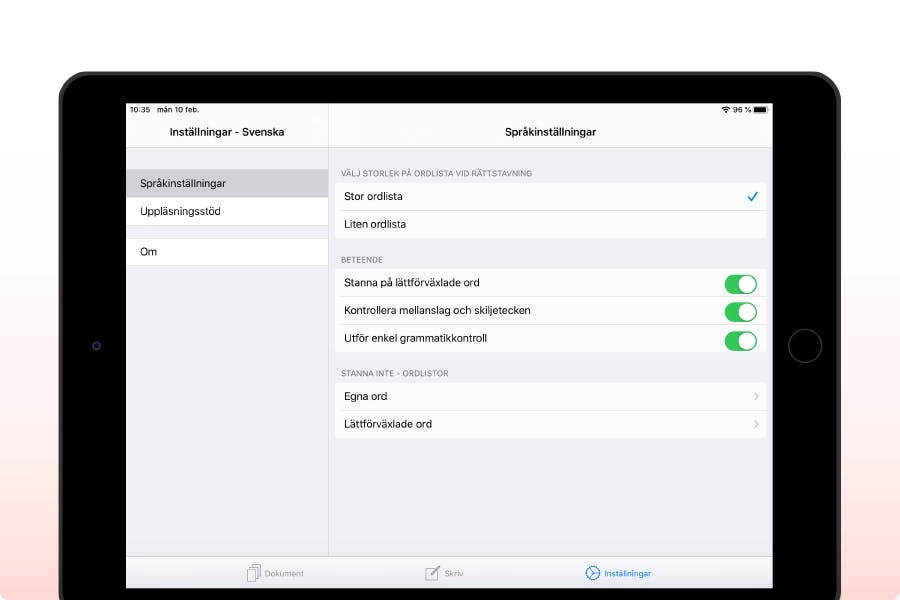Tap the Wi-Fi status icon
This screenshot has width=900, height=600.
(726, 109)
